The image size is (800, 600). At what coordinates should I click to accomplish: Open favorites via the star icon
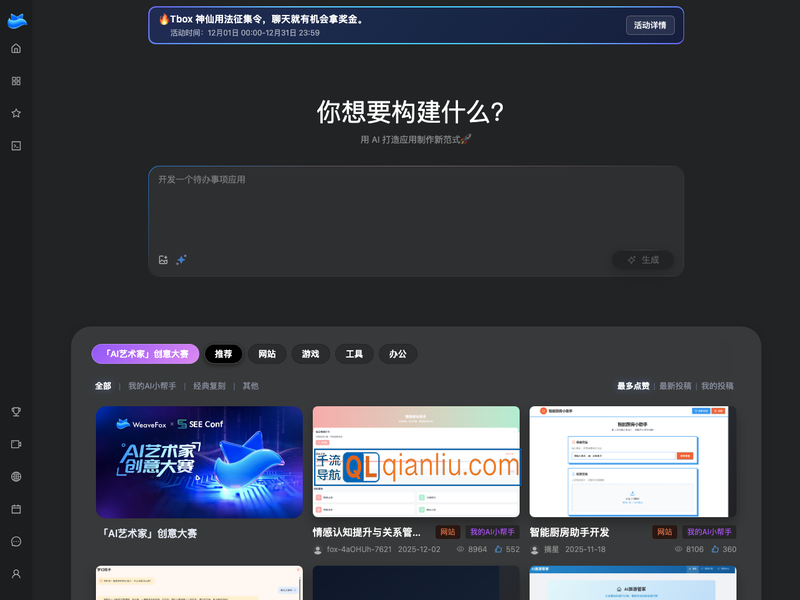16,113
